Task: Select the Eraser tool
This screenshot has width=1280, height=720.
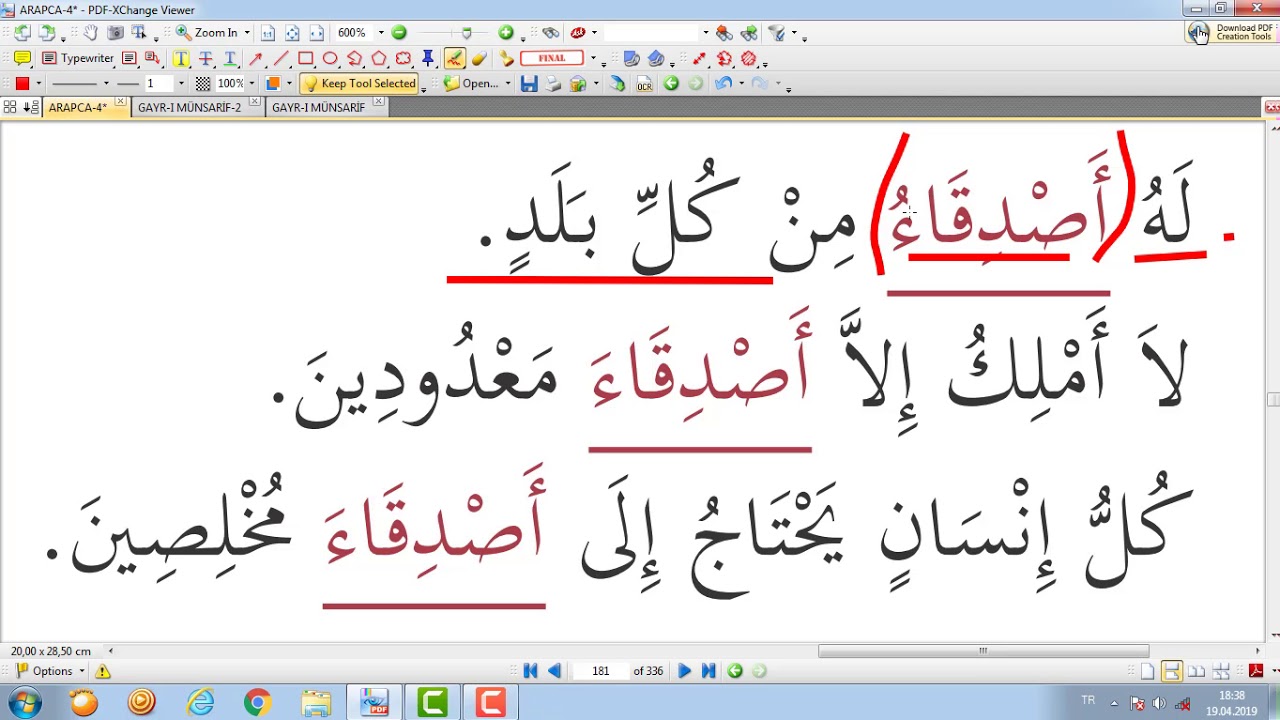Action: [480, 58]
